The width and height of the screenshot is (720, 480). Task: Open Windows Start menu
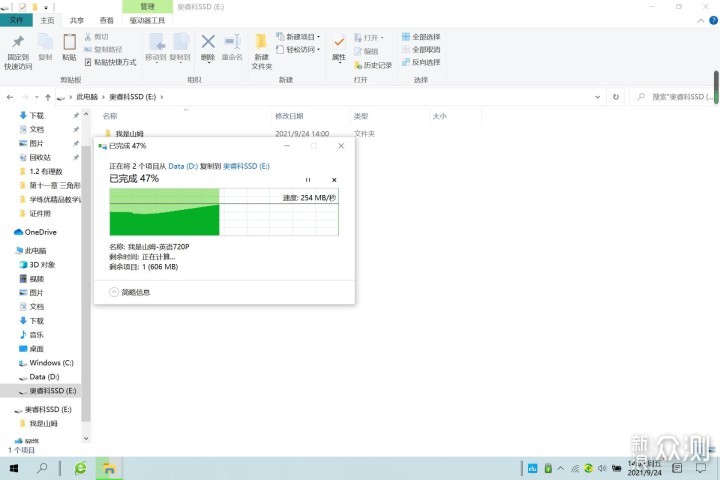tap(14, 469)
